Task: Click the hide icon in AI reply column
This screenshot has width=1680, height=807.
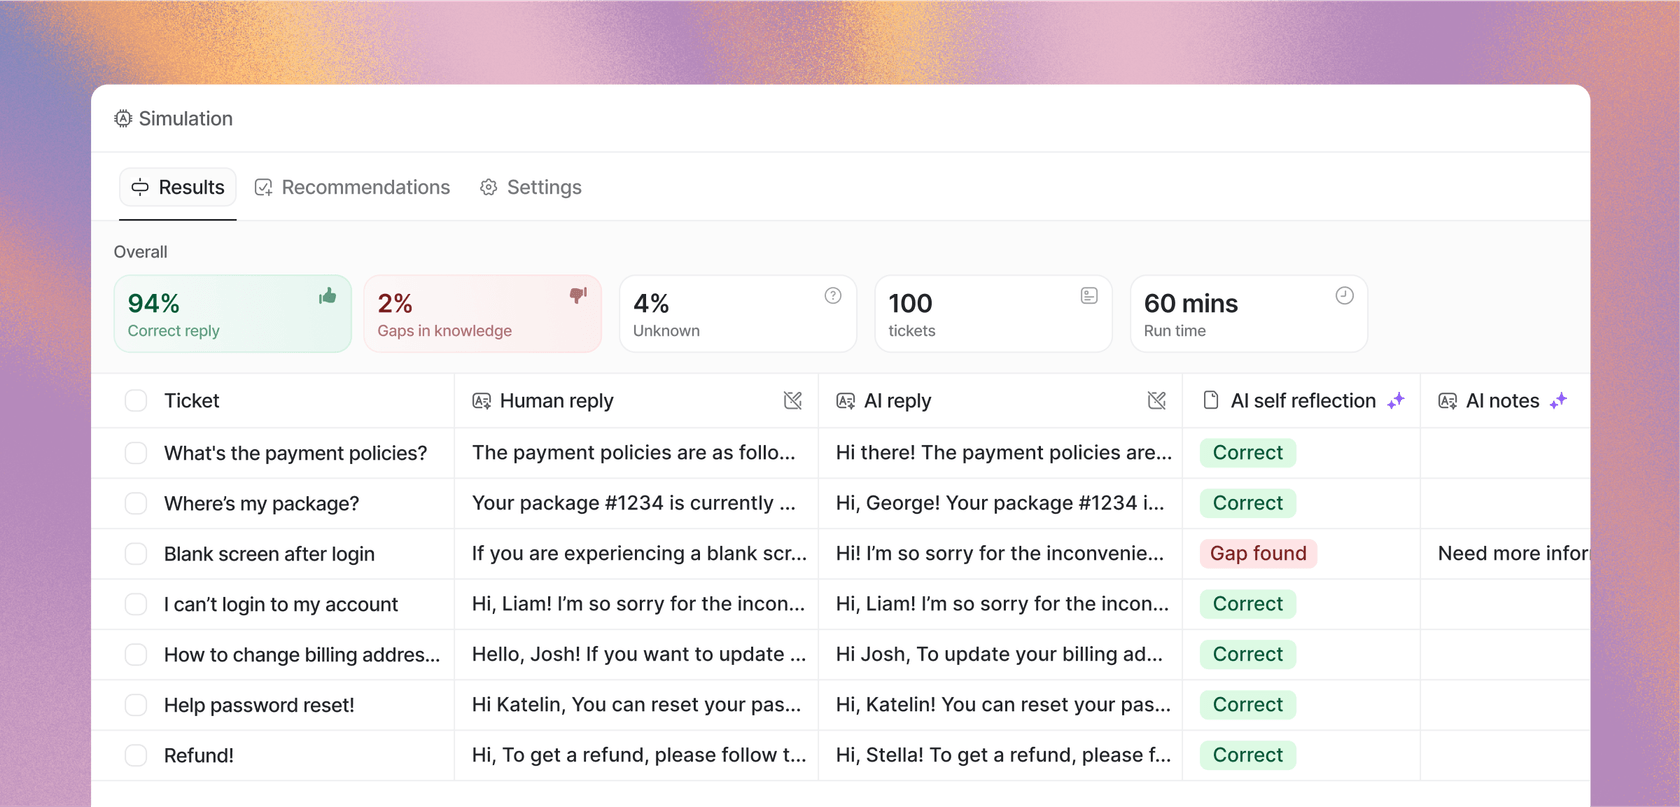Action: (x=1157, y=401)
